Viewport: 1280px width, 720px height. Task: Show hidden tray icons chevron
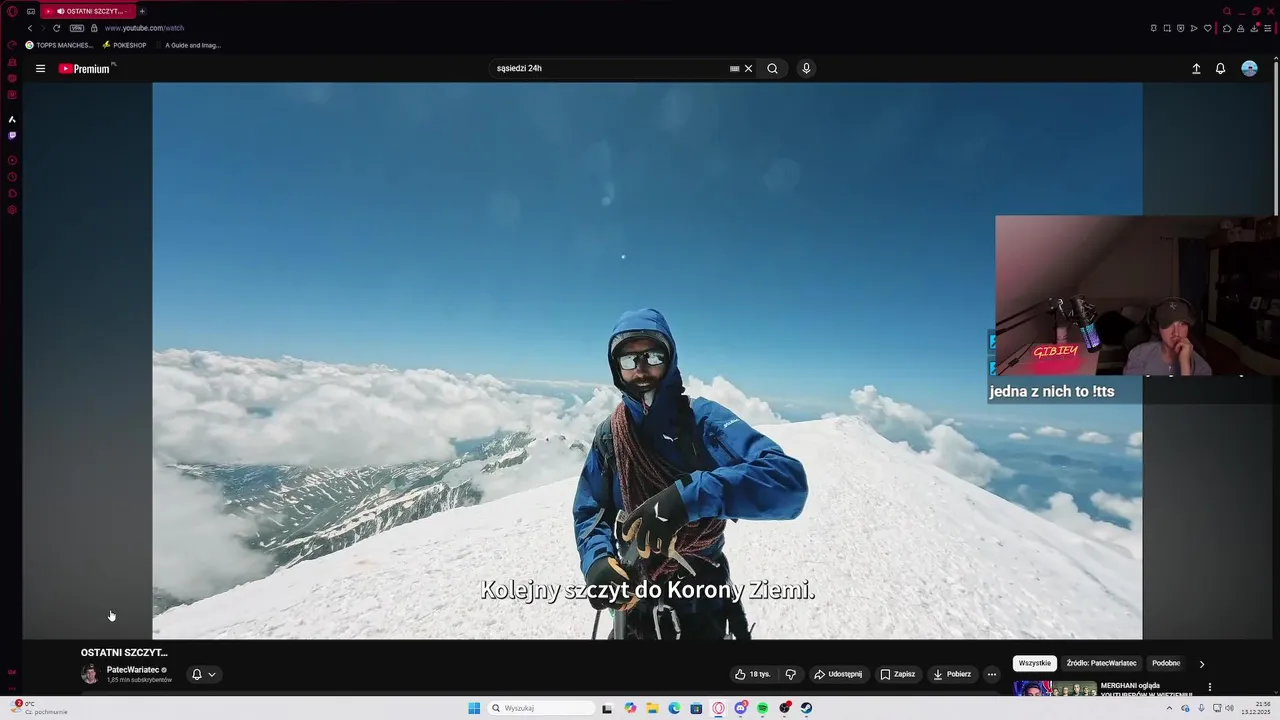pyautogui.click(x=1169, y=708)
